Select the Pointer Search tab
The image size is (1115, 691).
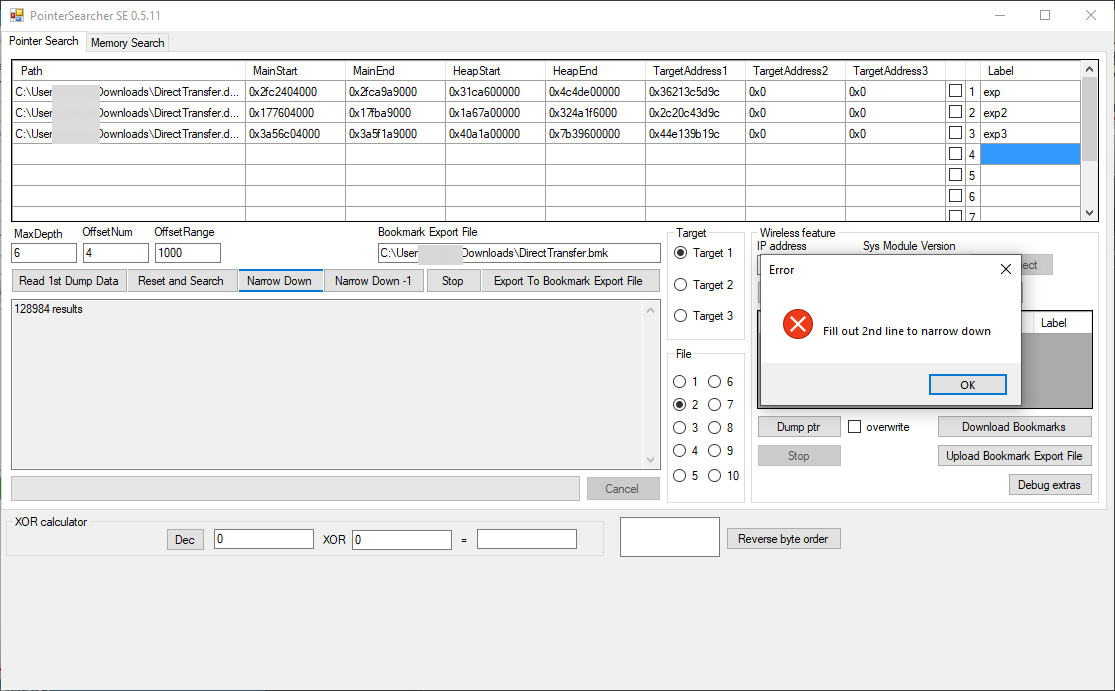tap(43, 41)
